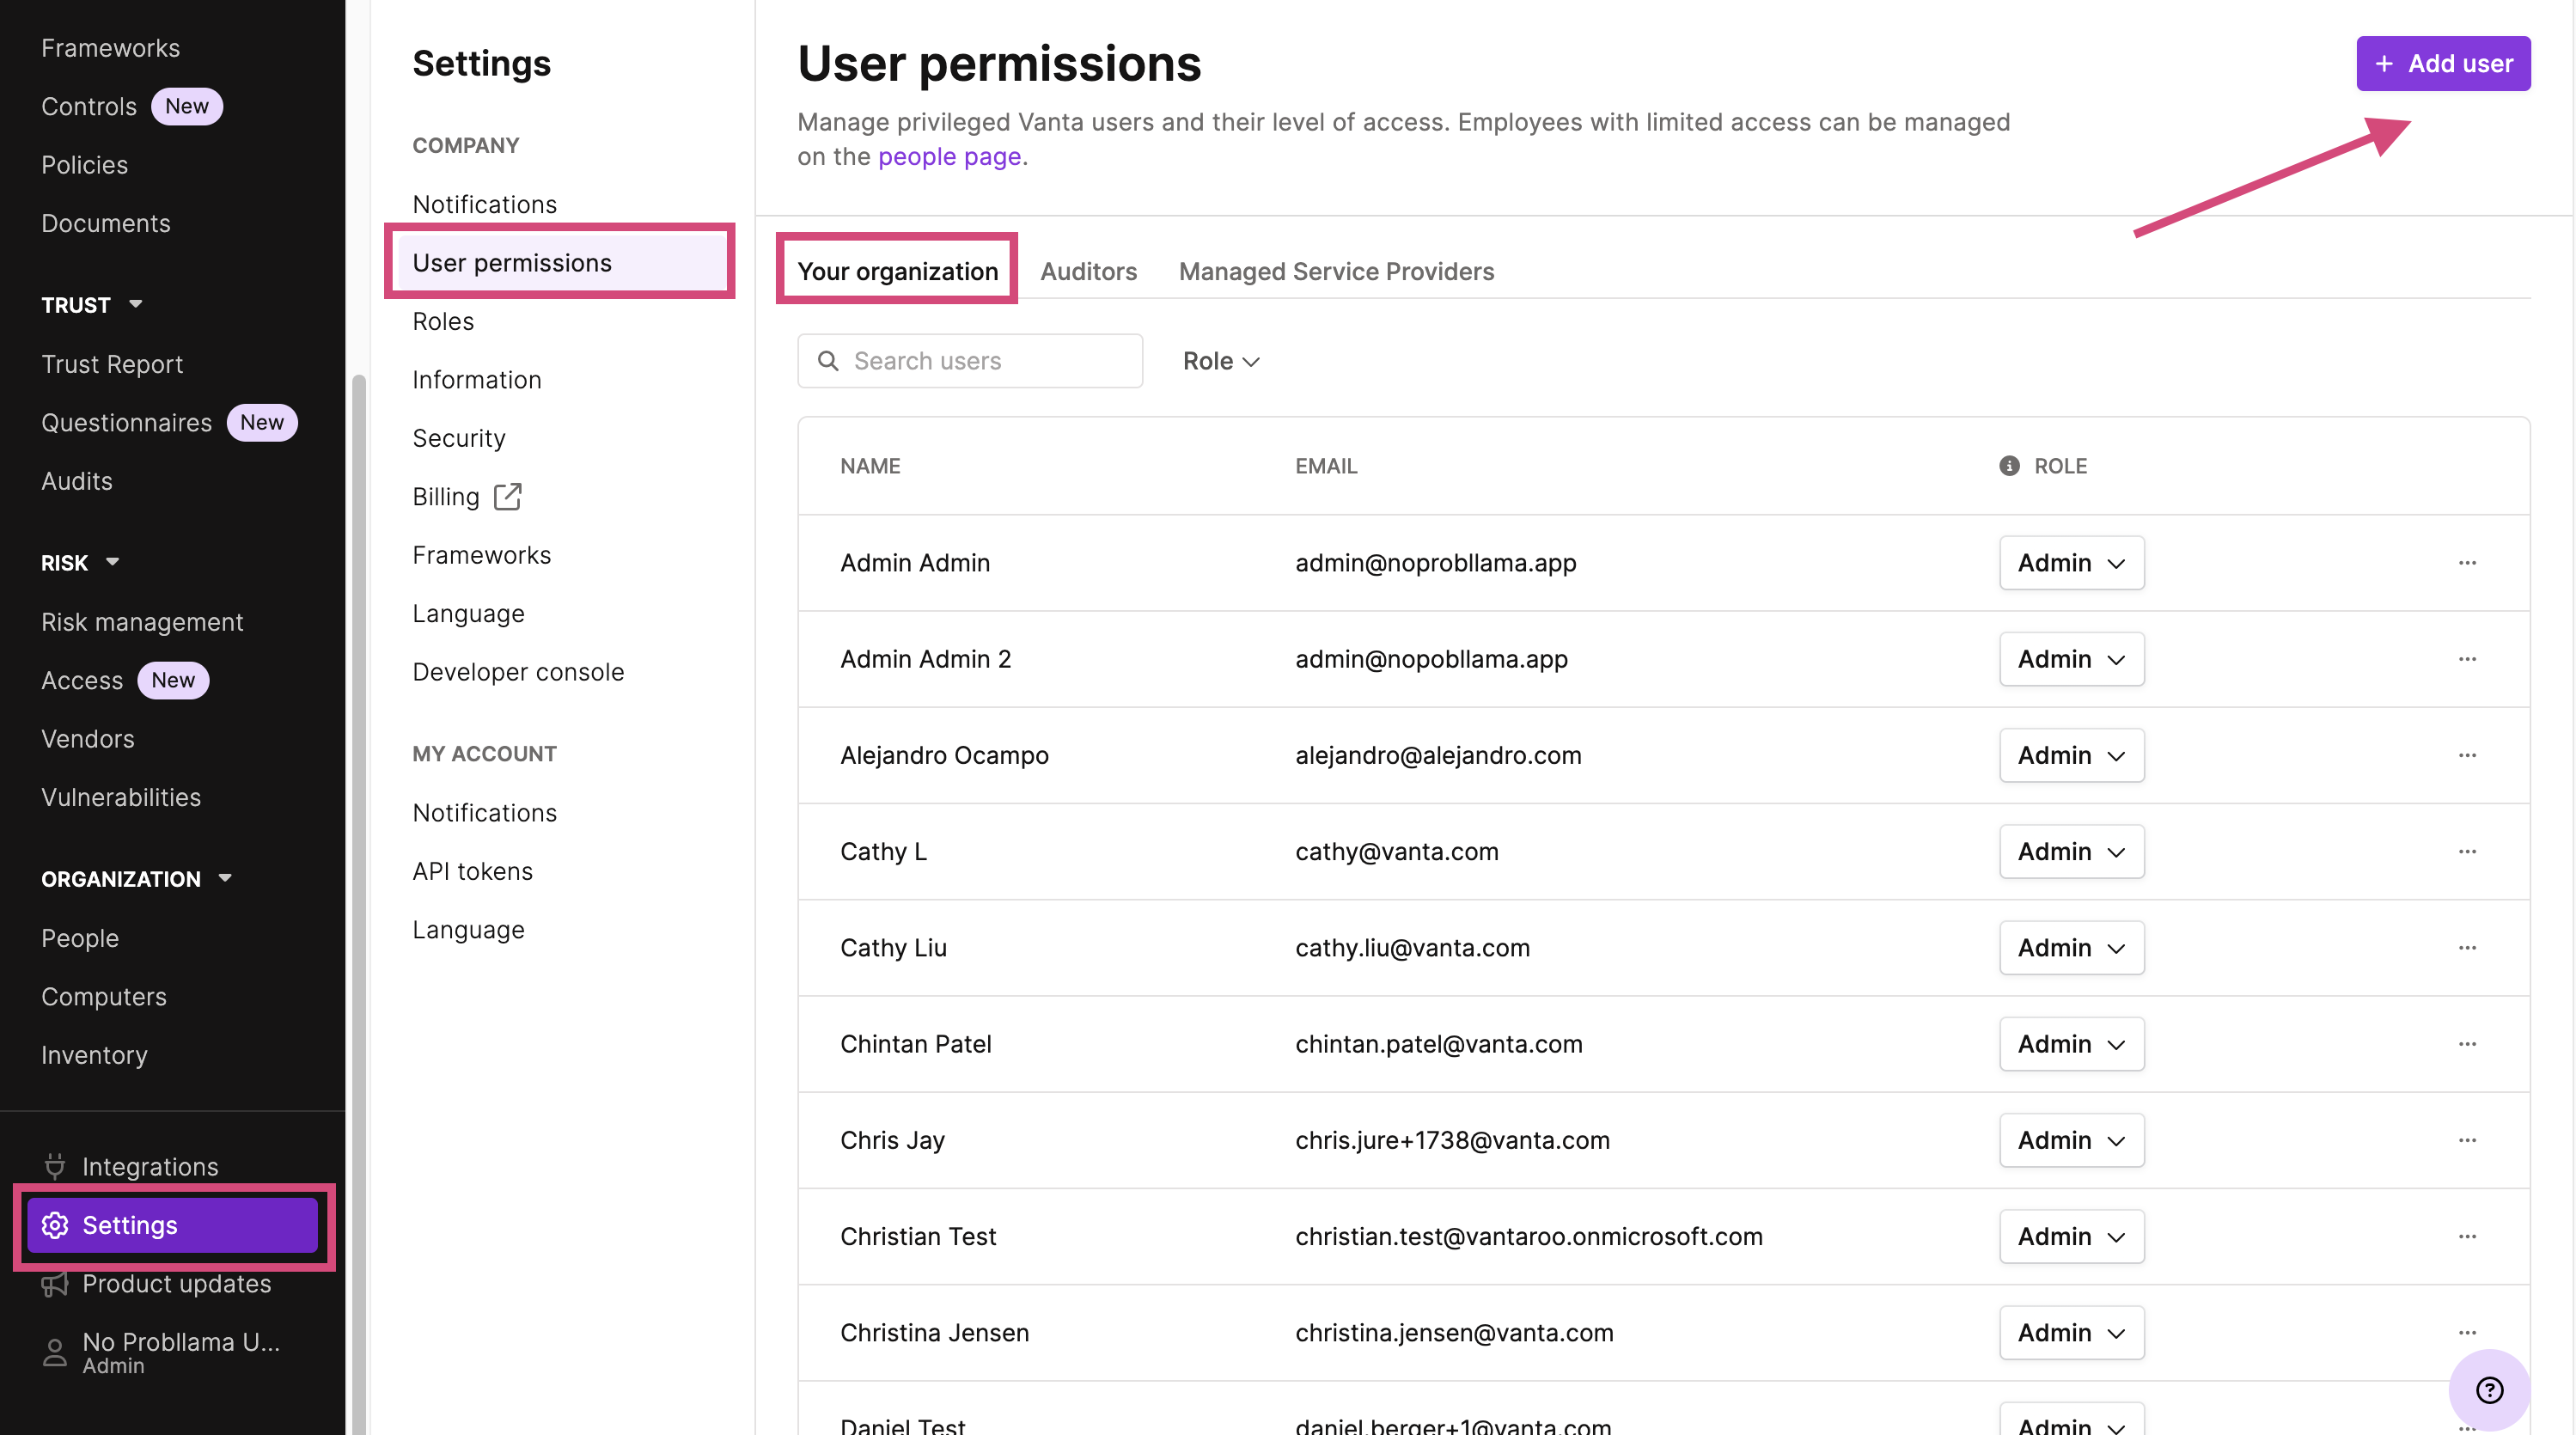Open Trust Report in sidebar
The width and height of the screenshot is (2576, 1435).
click(112, 364)
